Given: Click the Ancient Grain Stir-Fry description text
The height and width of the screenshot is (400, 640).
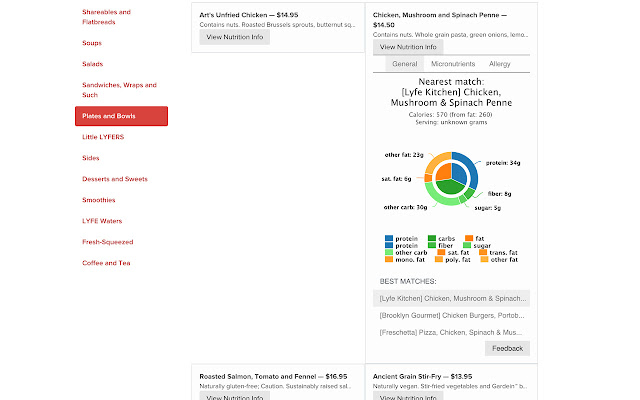Looking at the screenshot, I should coord(451,386).
